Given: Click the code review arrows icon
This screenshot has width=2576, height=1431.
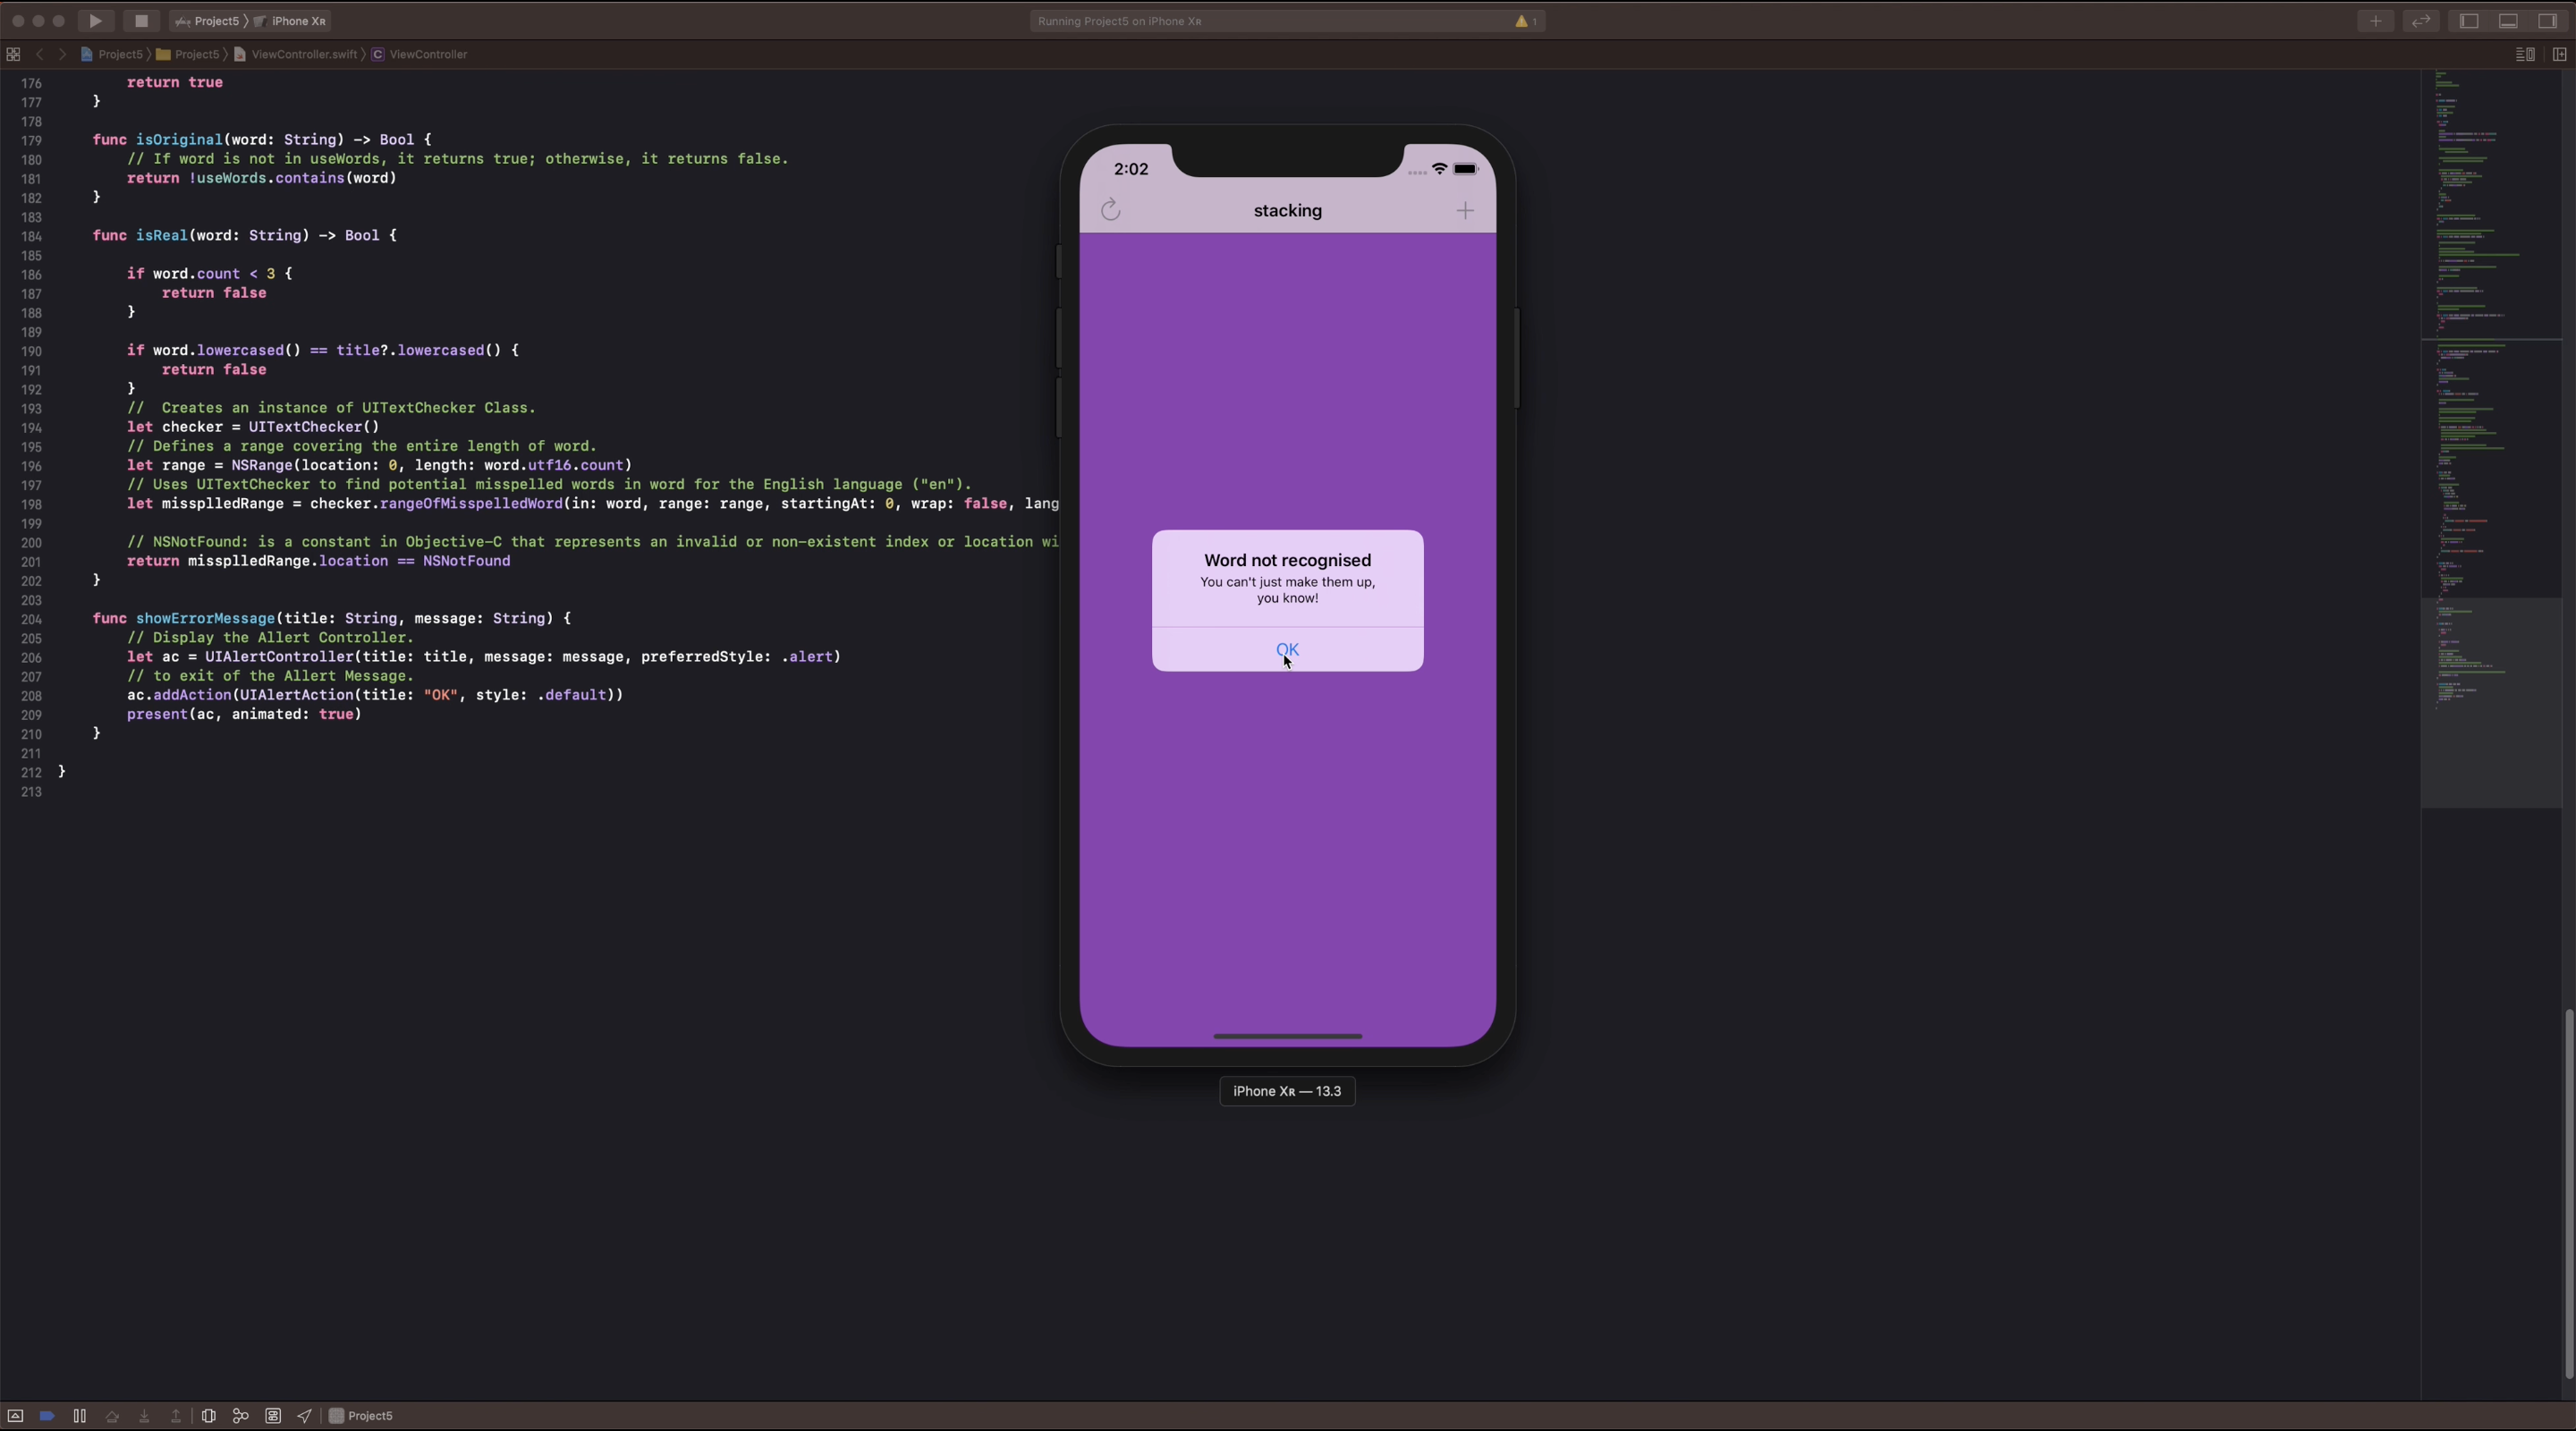Looking at the screenshot, I should [x=2421, y=21].
